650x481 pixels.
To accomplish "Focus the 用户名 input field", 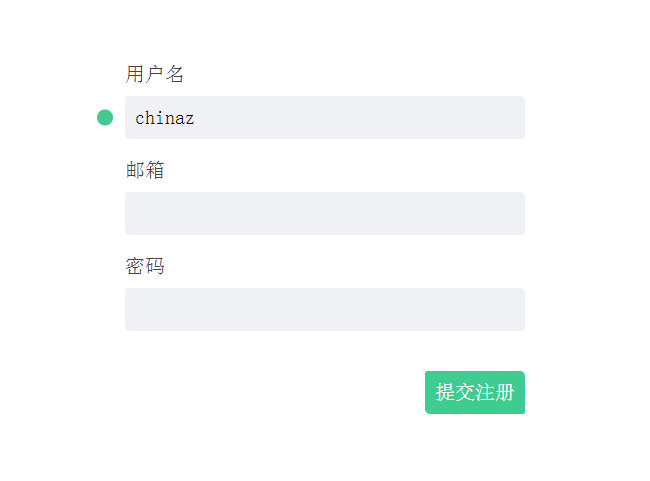I will point(324,117).
